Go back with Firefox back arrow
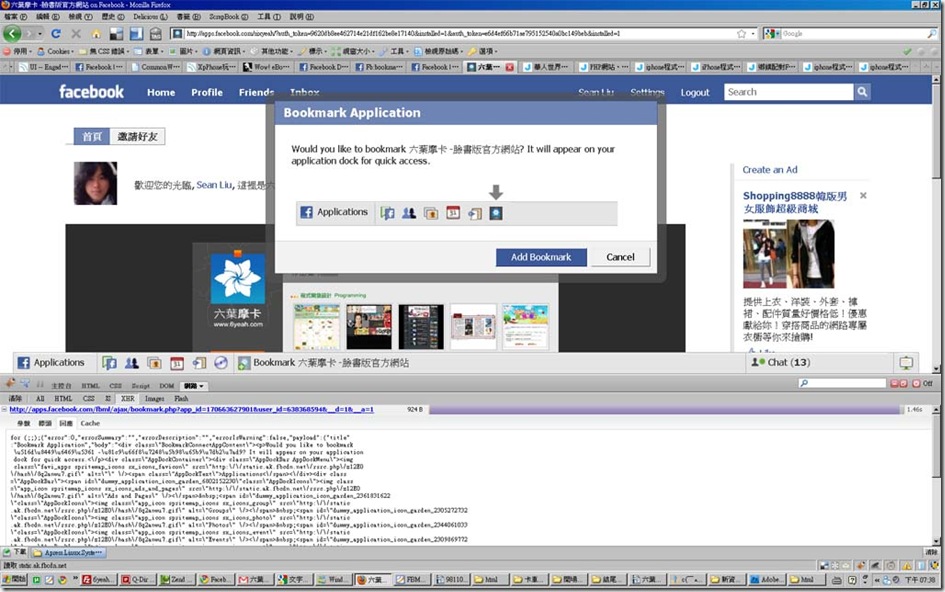The image size is (945, 592). 13,34
